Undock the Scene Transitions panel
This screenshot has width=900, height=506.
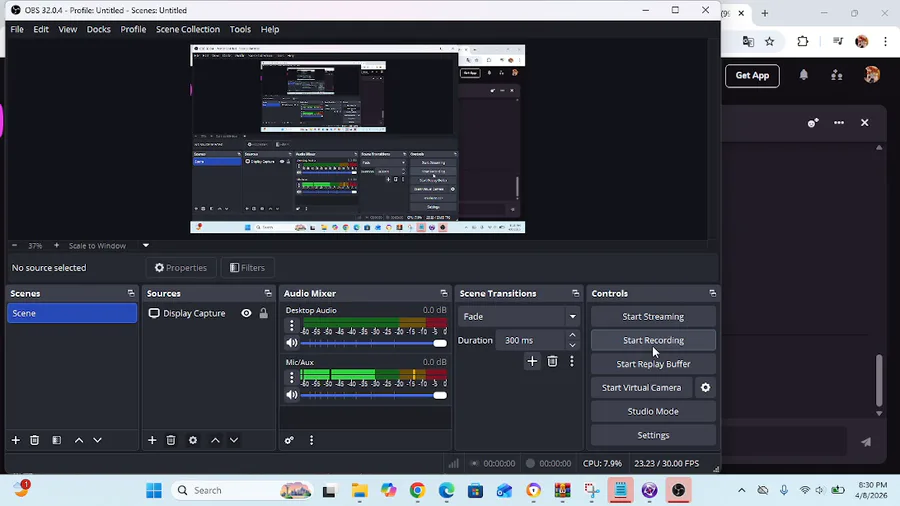[x=576, y=293]
